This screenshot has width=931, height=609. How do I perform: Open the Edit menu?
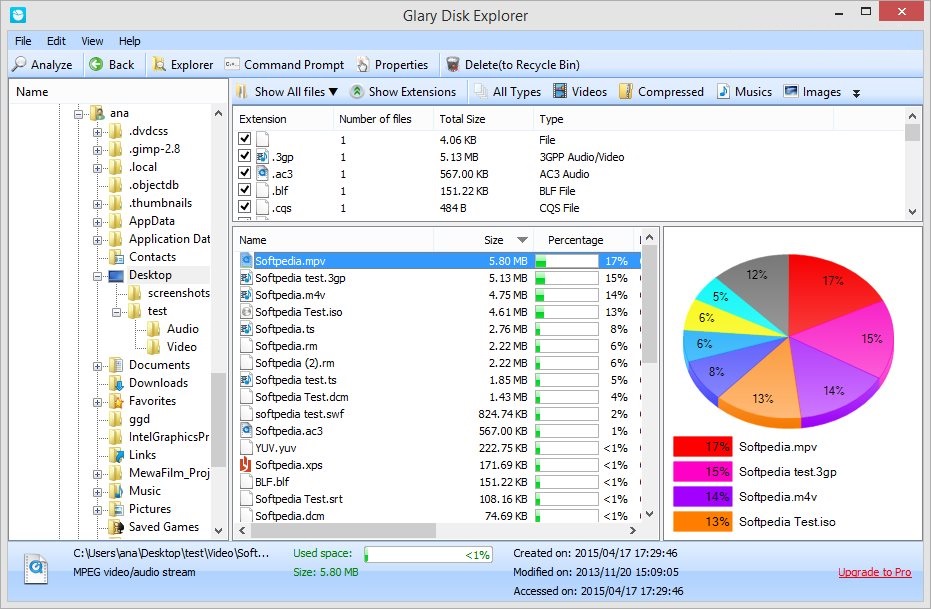coord(56,41)
